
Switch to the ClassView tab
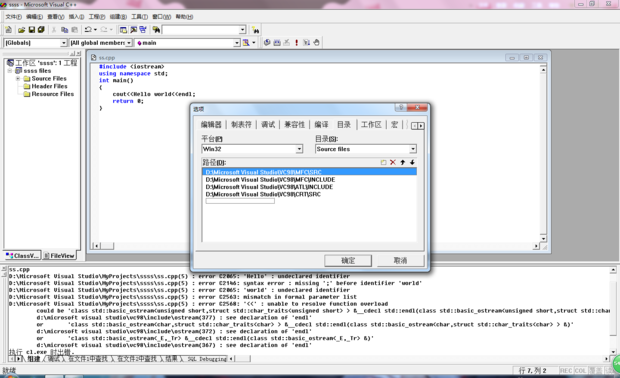23,256
